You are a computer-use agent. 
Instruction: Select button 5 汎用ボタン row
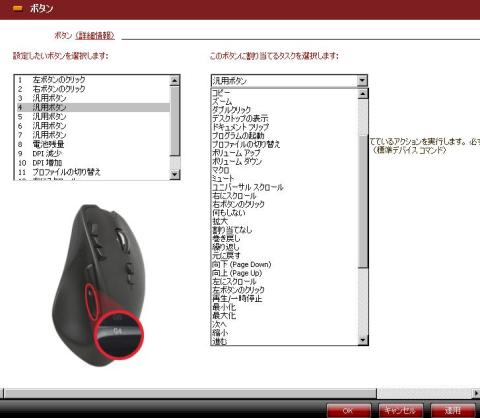pyautogui.click(x=93, y=117)
